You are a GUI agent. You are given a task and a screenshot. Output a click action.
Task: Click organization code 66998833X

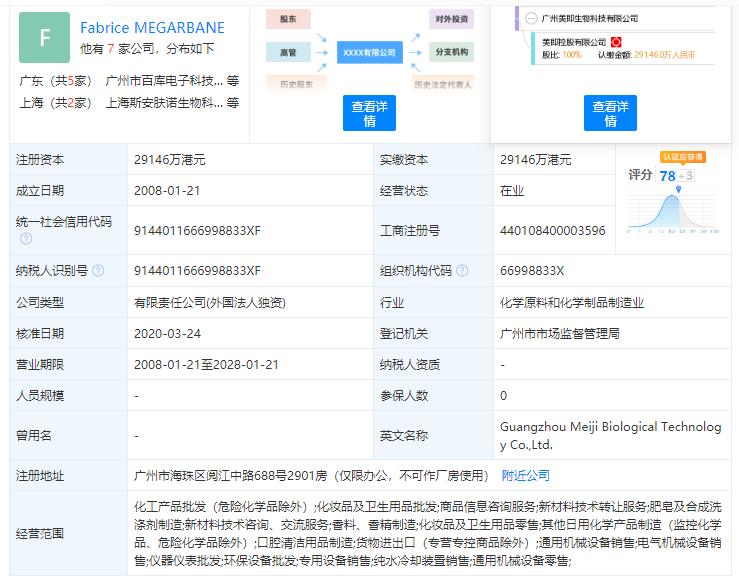[x=532, y=271]
